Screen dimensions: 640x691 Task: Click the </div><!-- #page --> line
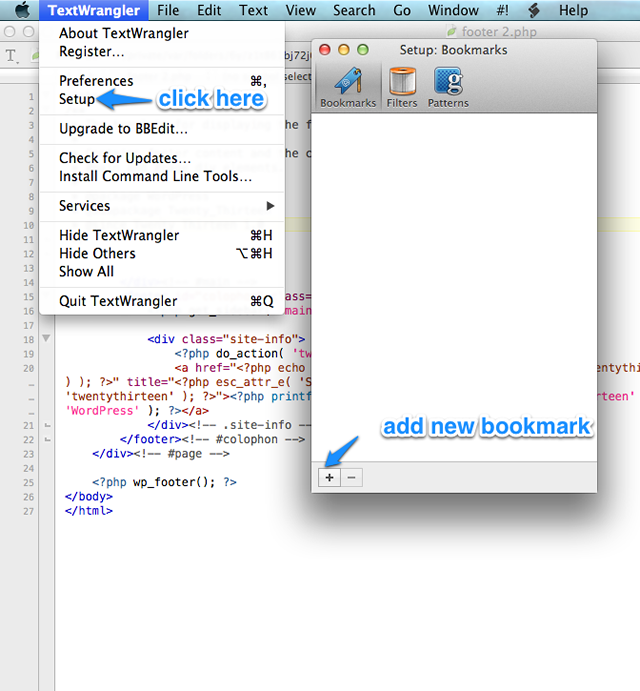(x=161, y=453)
